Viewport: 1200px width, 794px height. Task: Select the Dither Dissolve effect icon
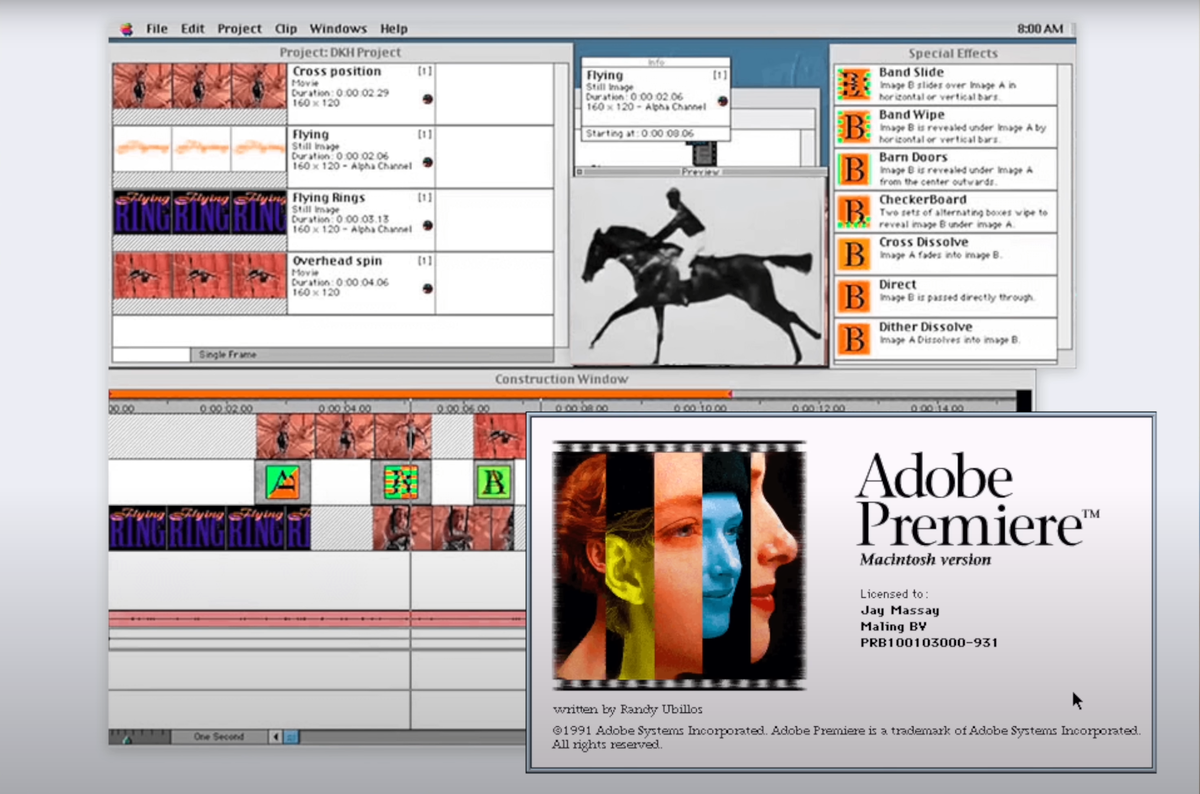[x=853, y=338]
